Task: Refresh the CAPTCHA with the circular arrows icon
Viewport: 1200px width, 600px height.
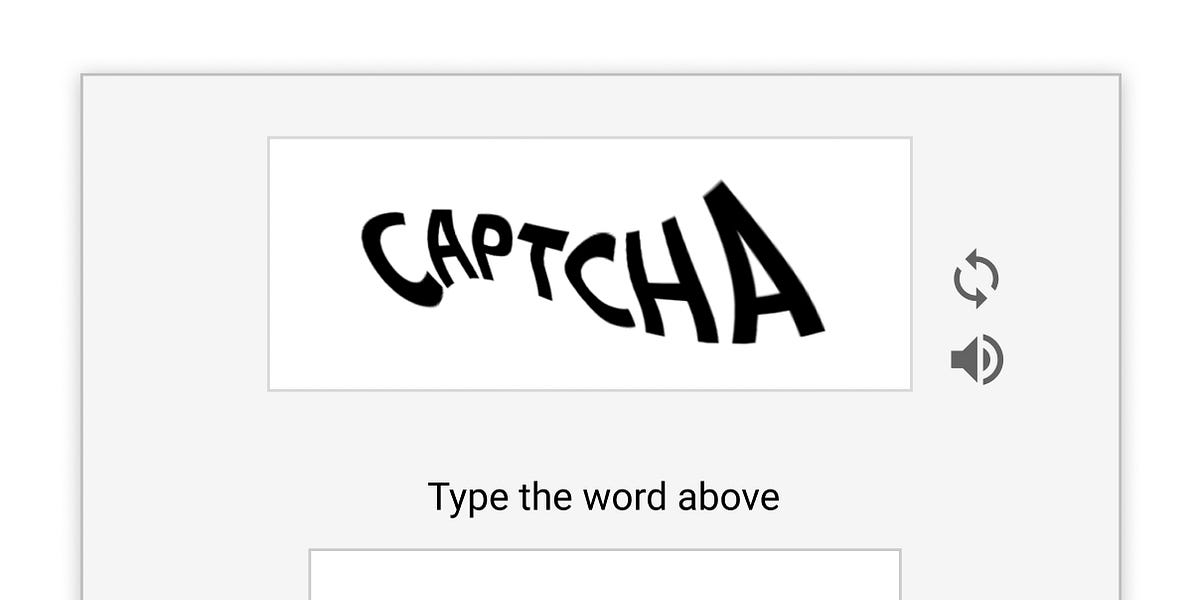Action: [x=976, y=279]
